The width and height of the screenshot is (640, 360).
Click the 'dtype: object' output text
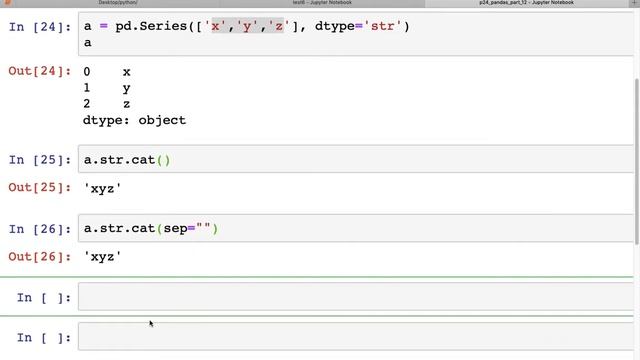[x=134, y=120]
